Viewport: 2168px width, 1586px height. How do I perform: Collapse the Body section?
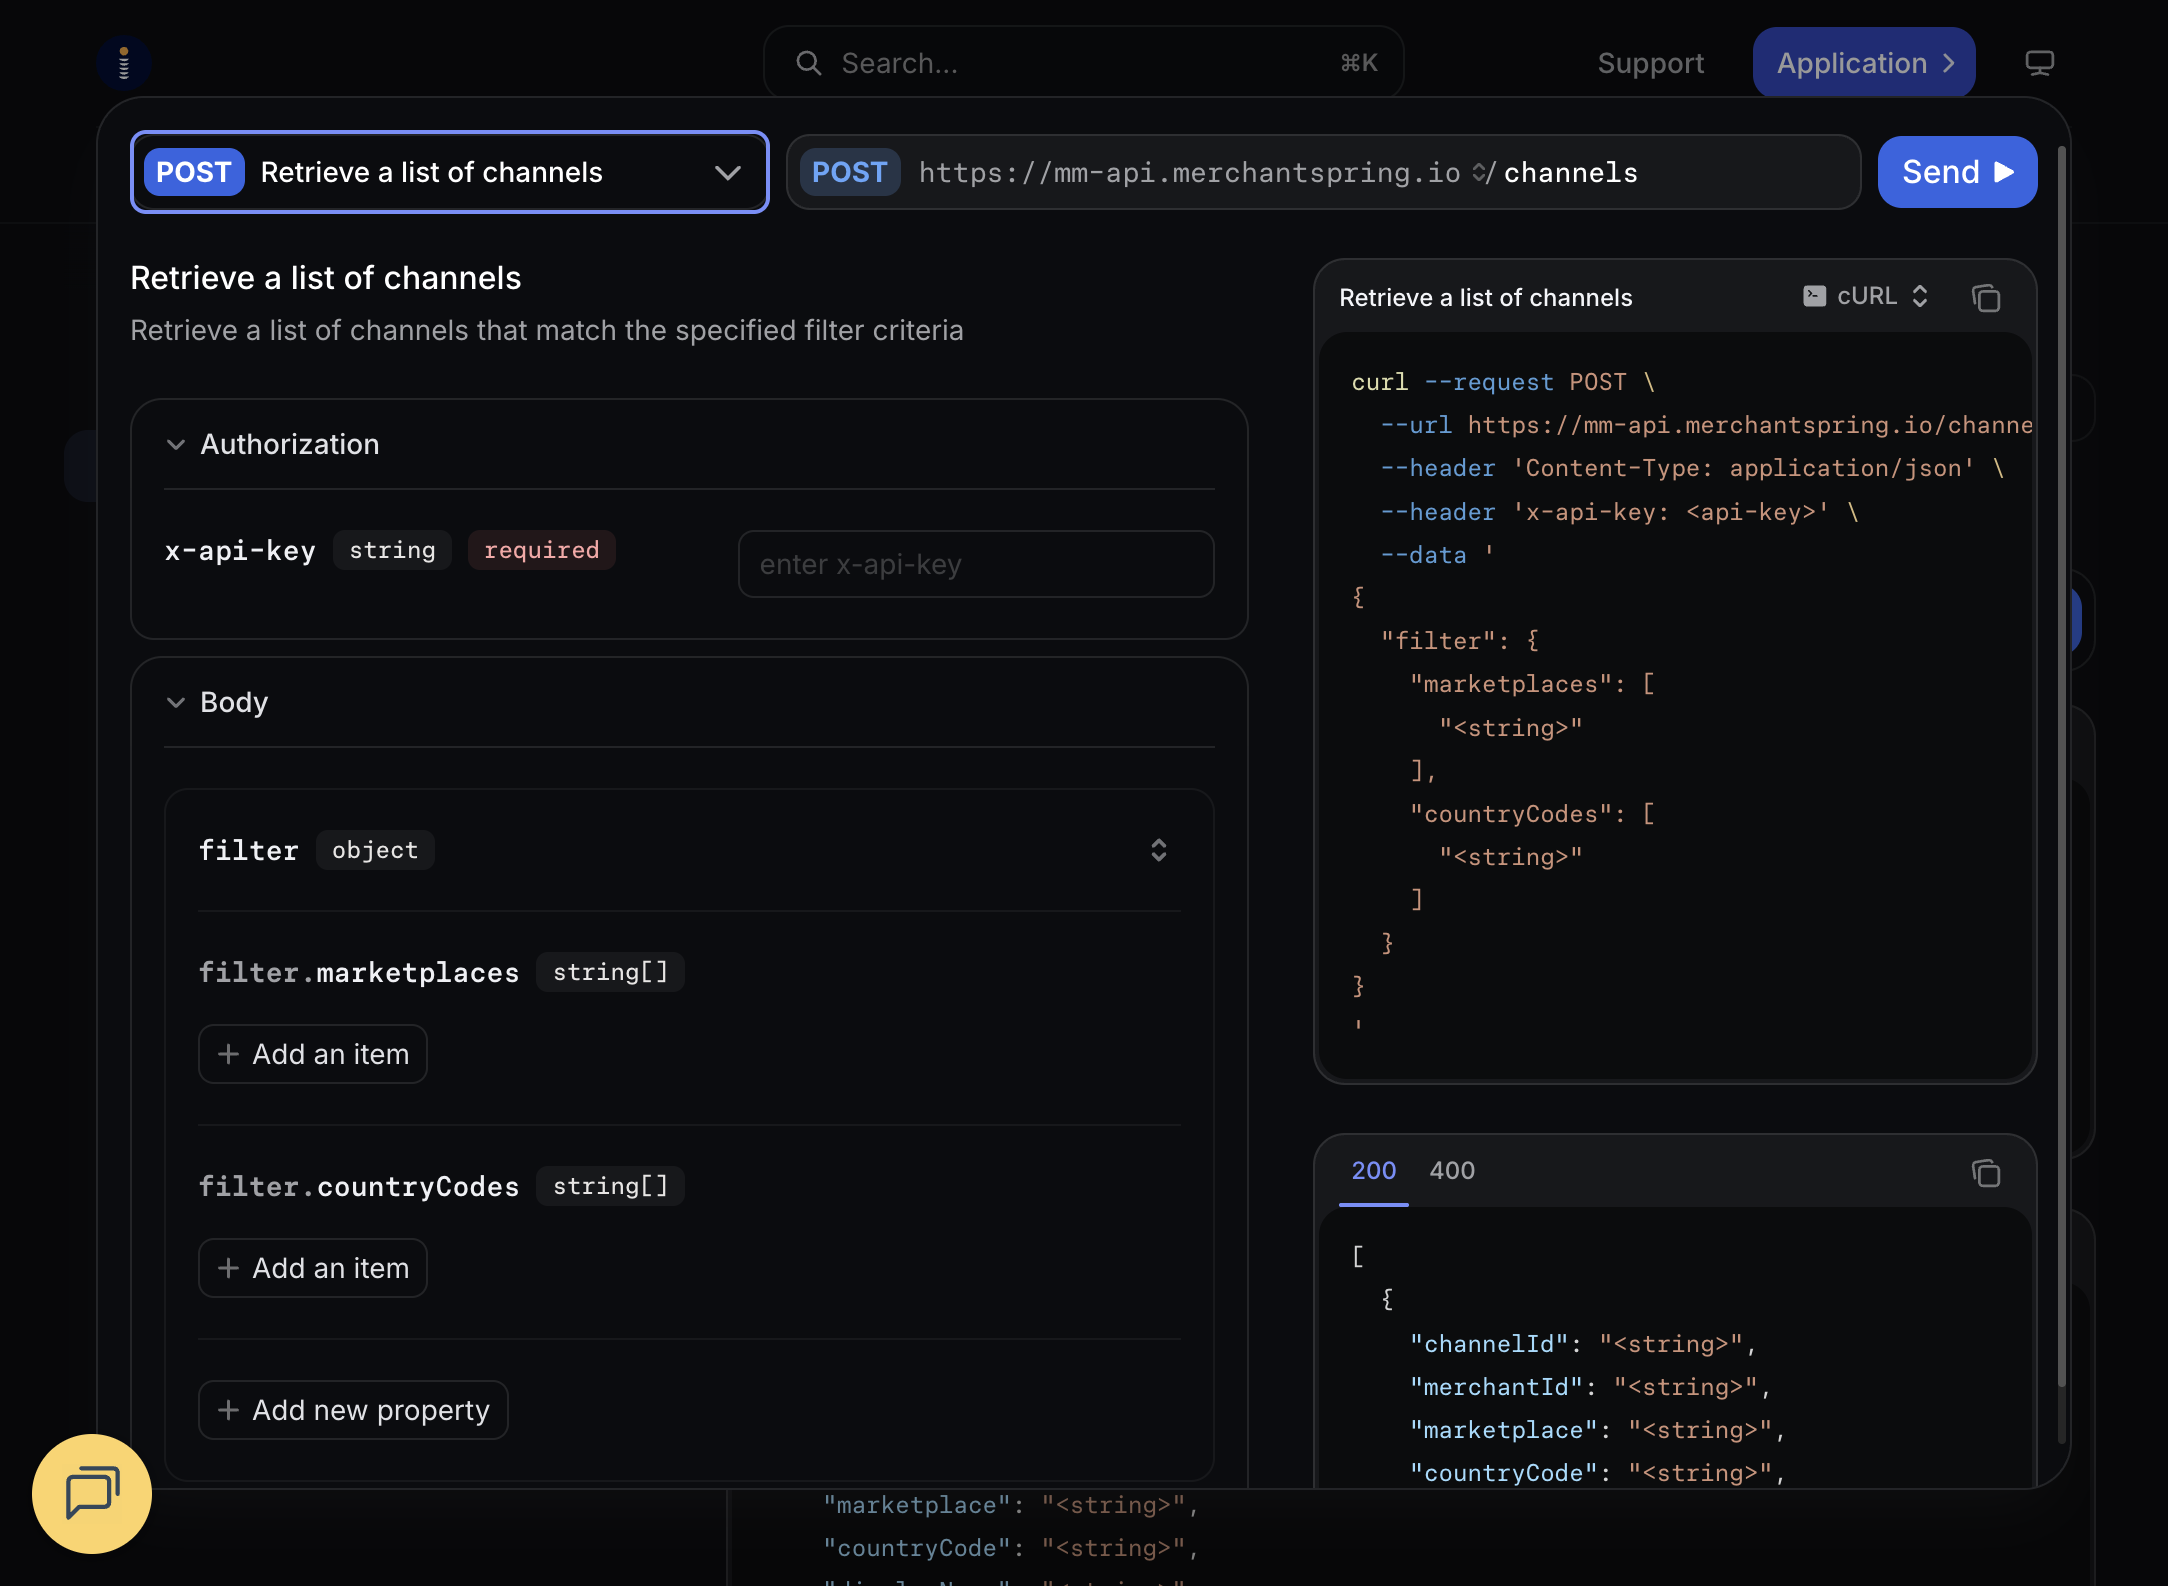point(176,703)
